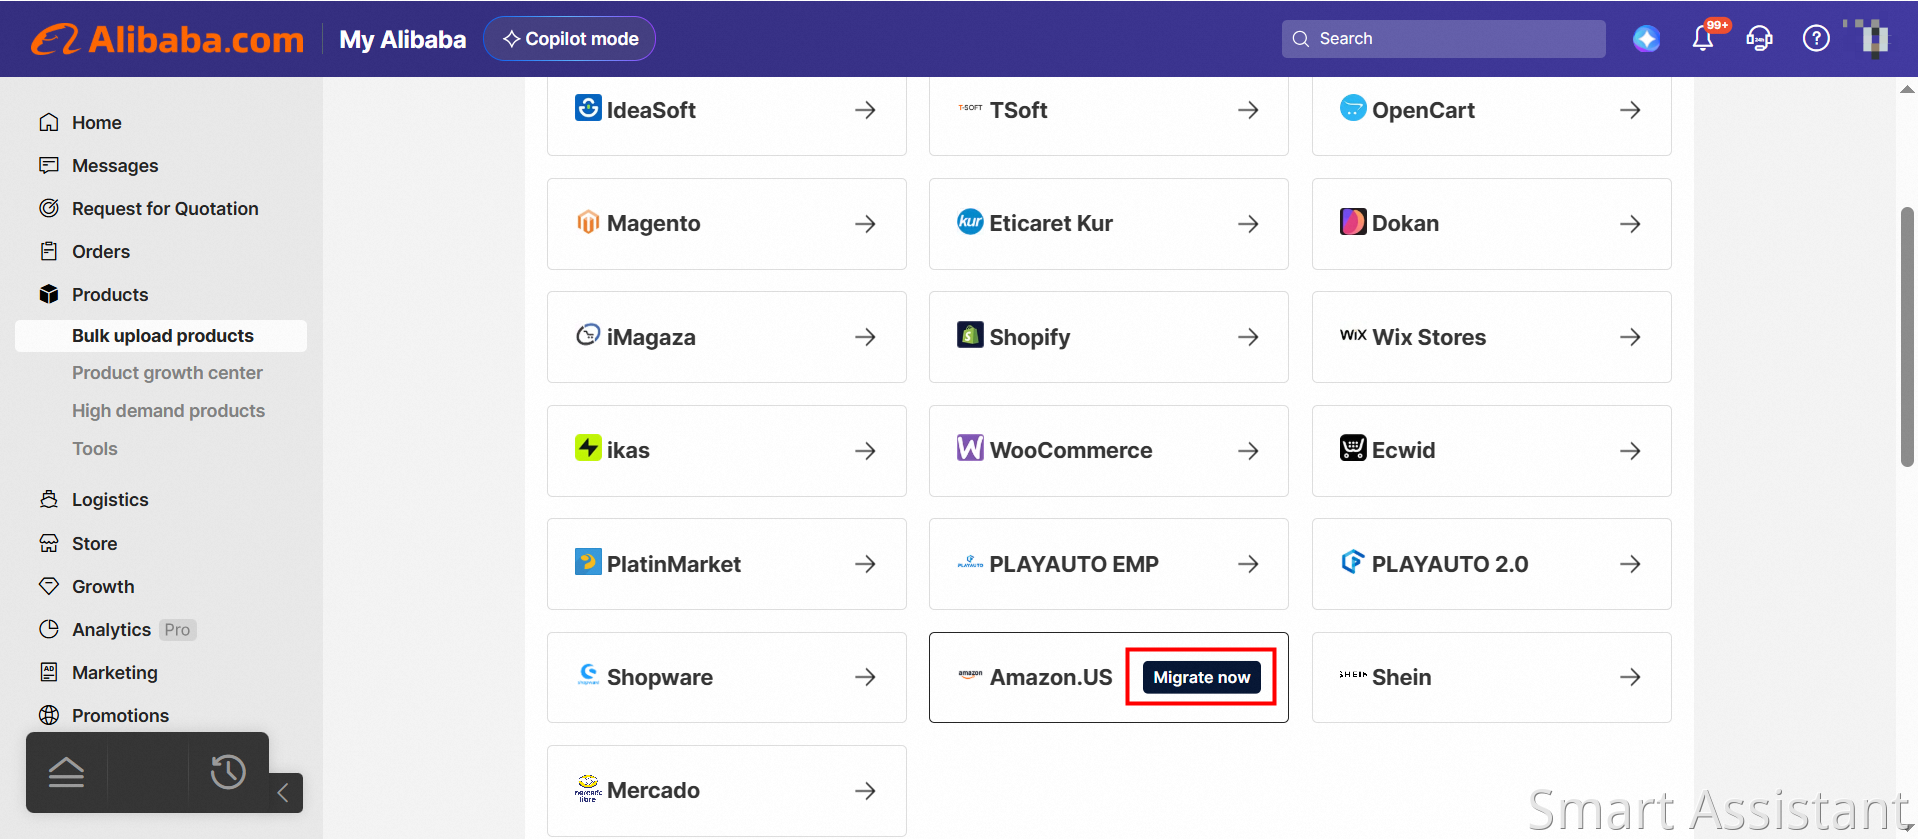Open High demand products
This screenshot has width=1918, height=839.
click(x=168, y=411)
